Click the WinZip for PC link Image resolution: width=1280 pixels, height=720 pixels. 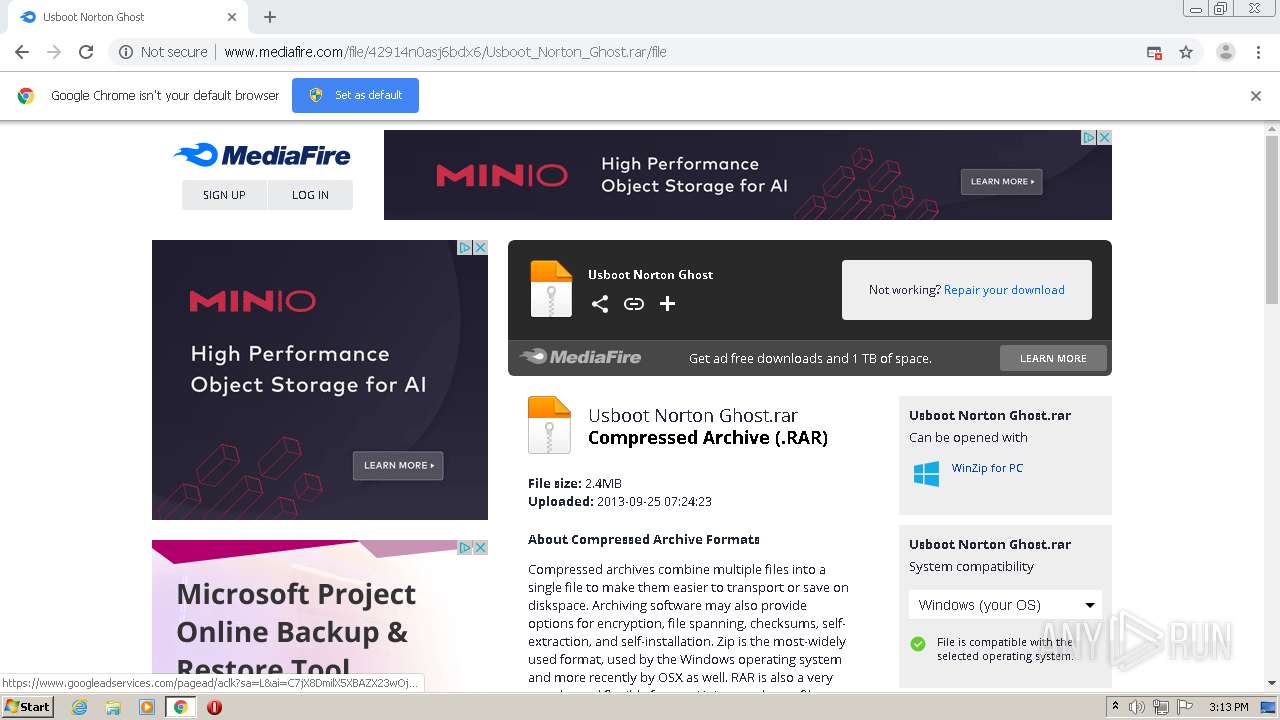coord(987,468)
